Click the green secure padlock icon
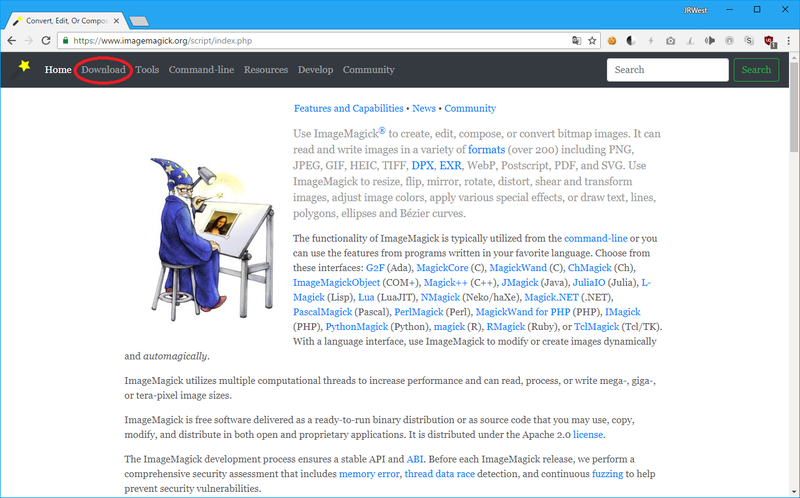The width and height of the screenshot is (800, 498). (65, 41)
